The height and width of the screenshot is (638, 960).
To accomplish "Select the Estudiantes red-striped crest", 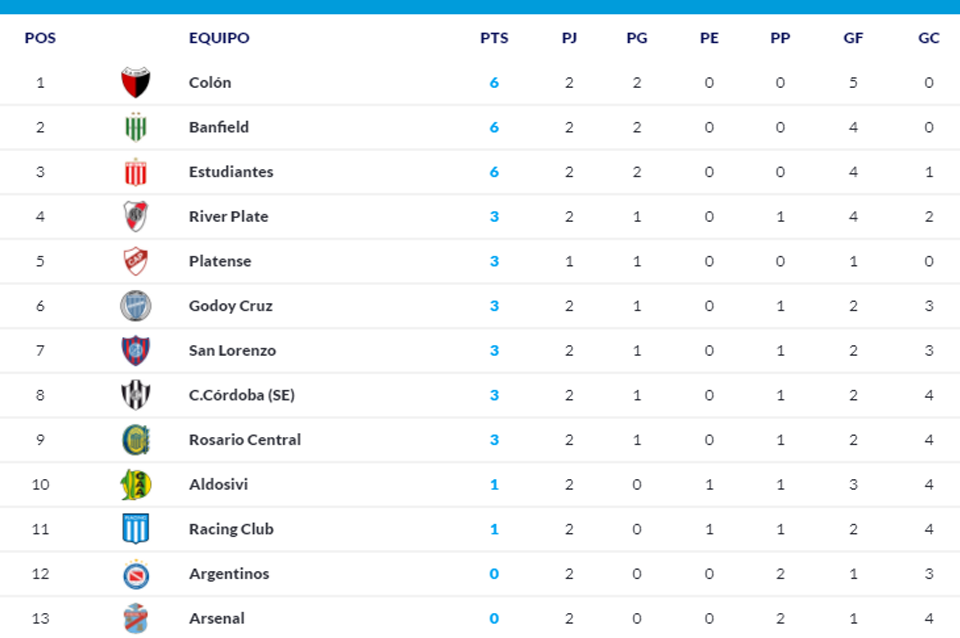I will (x=135, y=172).
